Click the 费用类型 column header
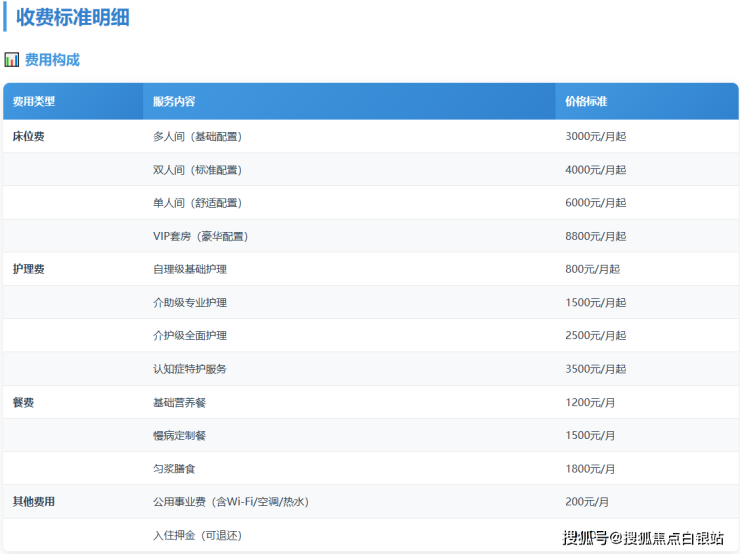Image resolution: width=740 pixels, height=554 pixels. 33,102
